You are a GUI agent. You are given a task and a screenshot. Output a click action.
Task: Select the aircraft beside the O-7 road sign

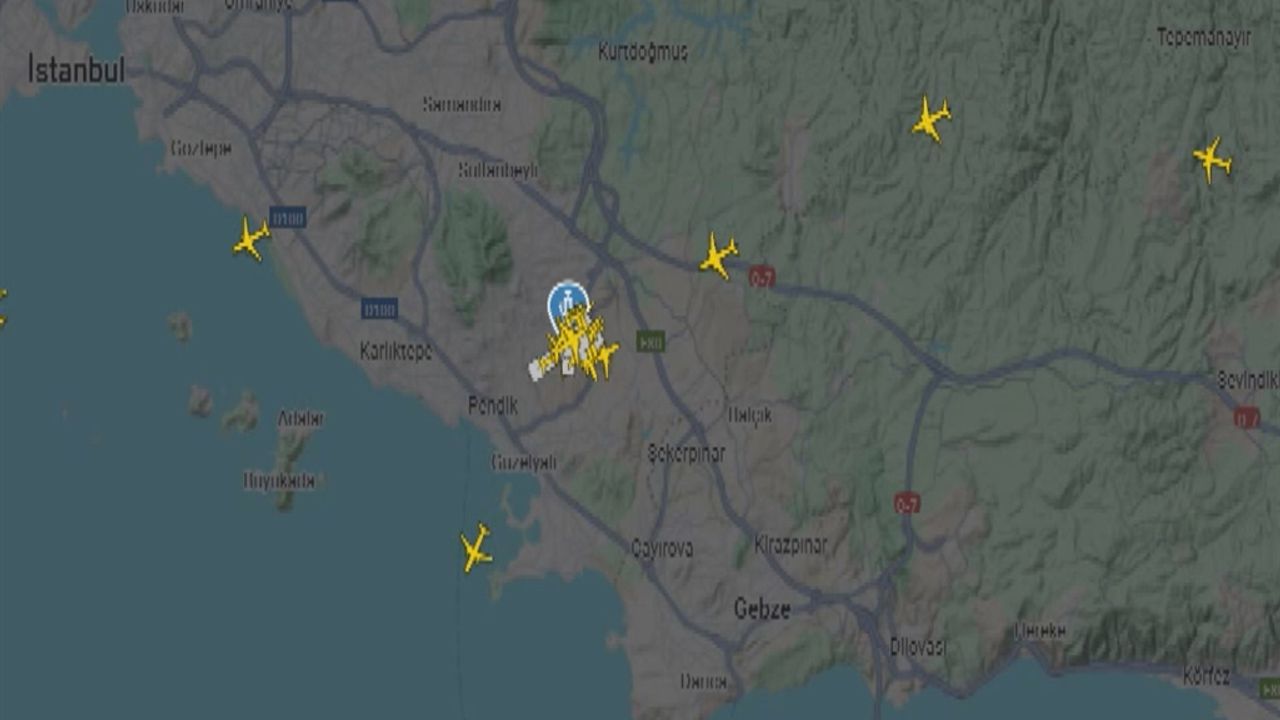click(x=718, y=255)
